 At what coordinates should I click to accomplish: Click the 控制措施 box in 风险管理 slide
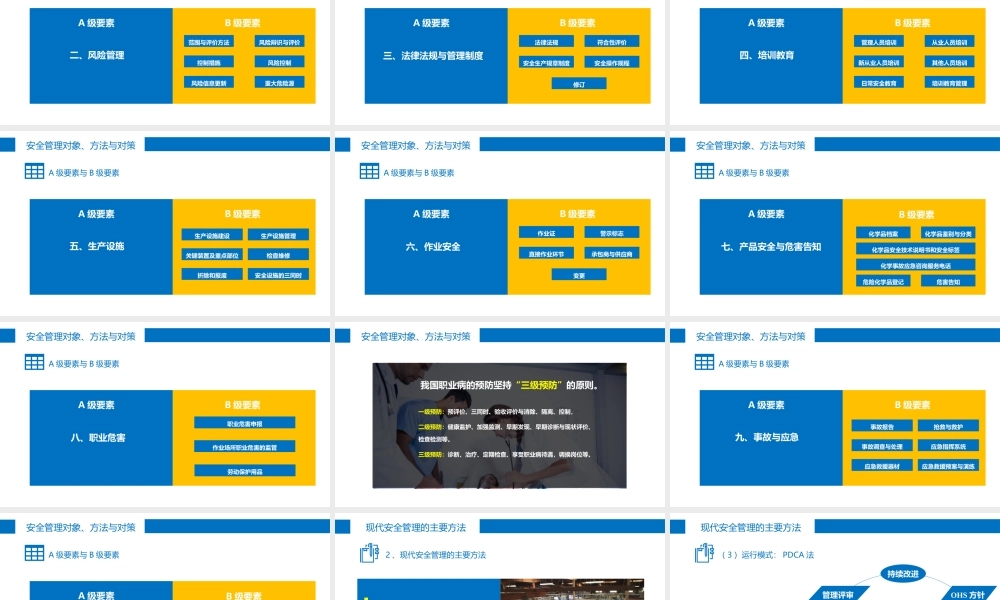209,62
